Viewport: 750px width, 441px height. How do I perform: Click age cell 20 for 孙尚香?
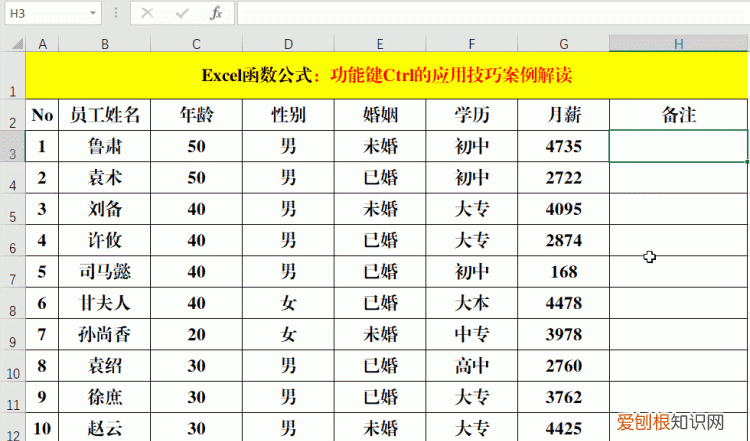tap(197, 334)
